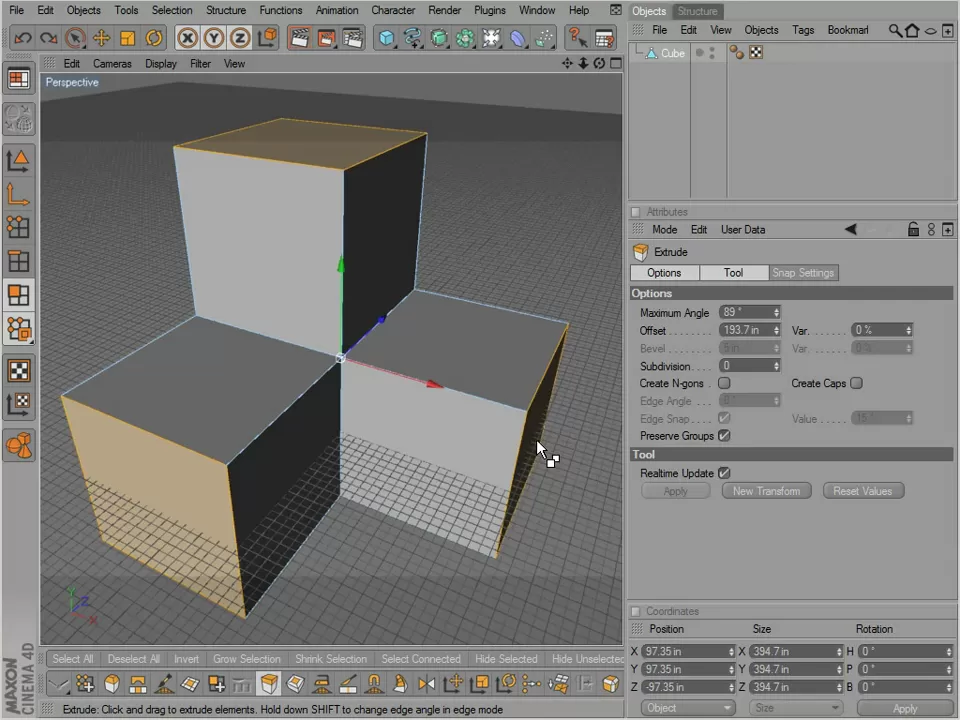Toggle the Attributes panel header checkbox
This screenshot has width=960, height=720.
coord(636,212)
